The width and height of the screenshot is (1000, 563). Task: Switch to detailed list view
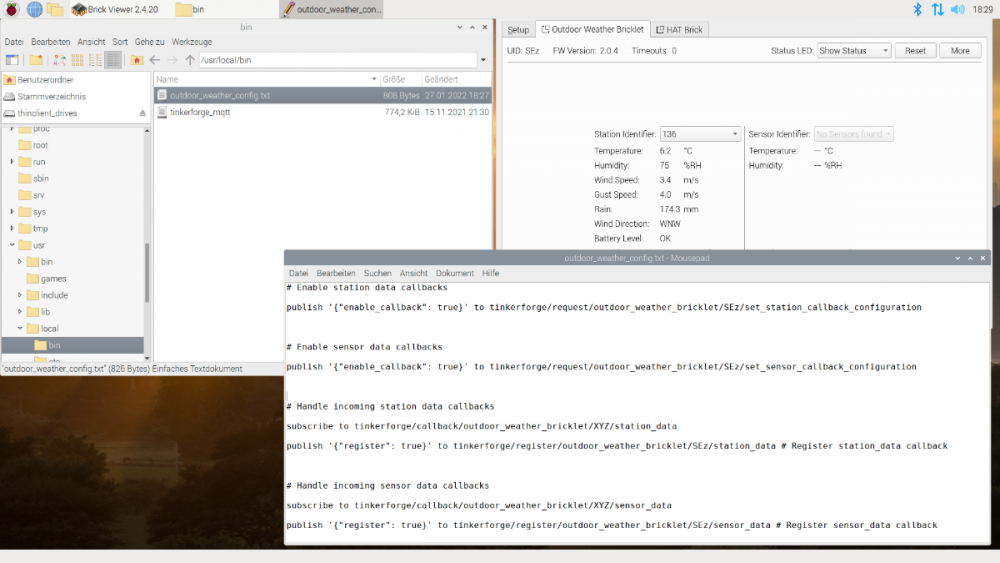click(x=113, y=60)
